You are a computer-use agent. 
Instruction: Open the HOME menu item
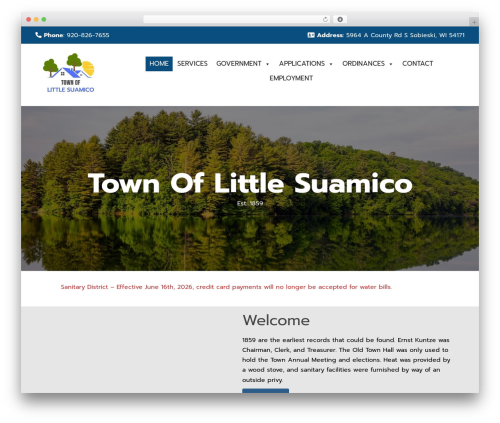[x=159, y=64]
